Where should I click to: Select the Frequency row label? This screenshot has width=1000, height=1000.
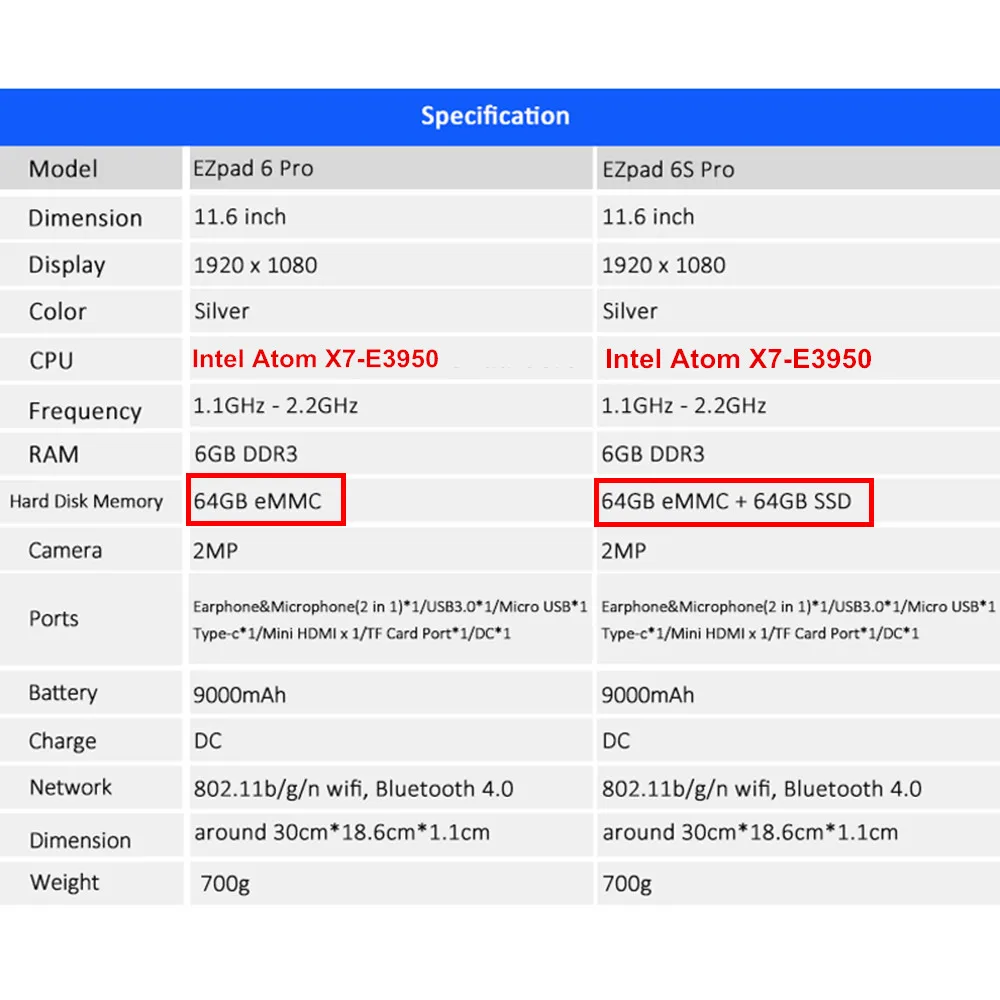85,411
